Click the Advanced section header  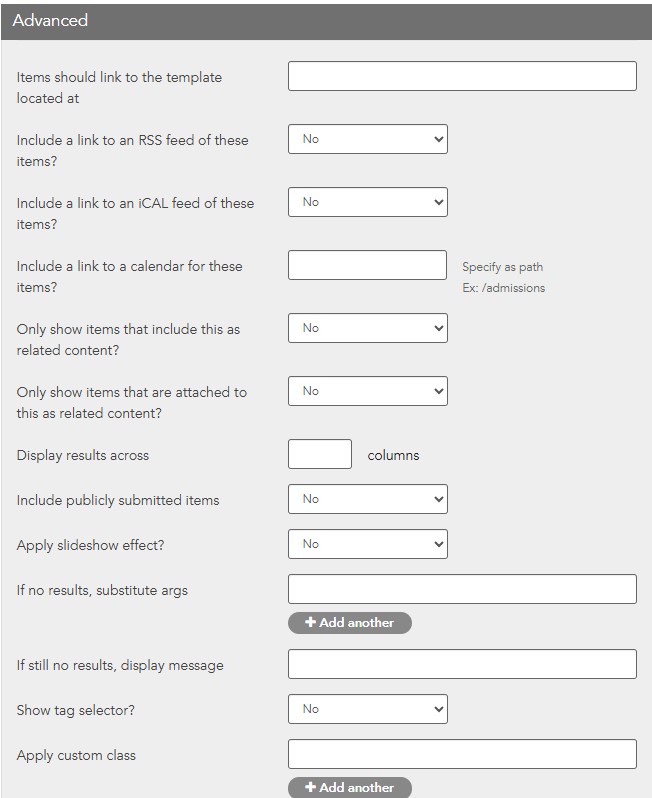click(x=326, y=20)
